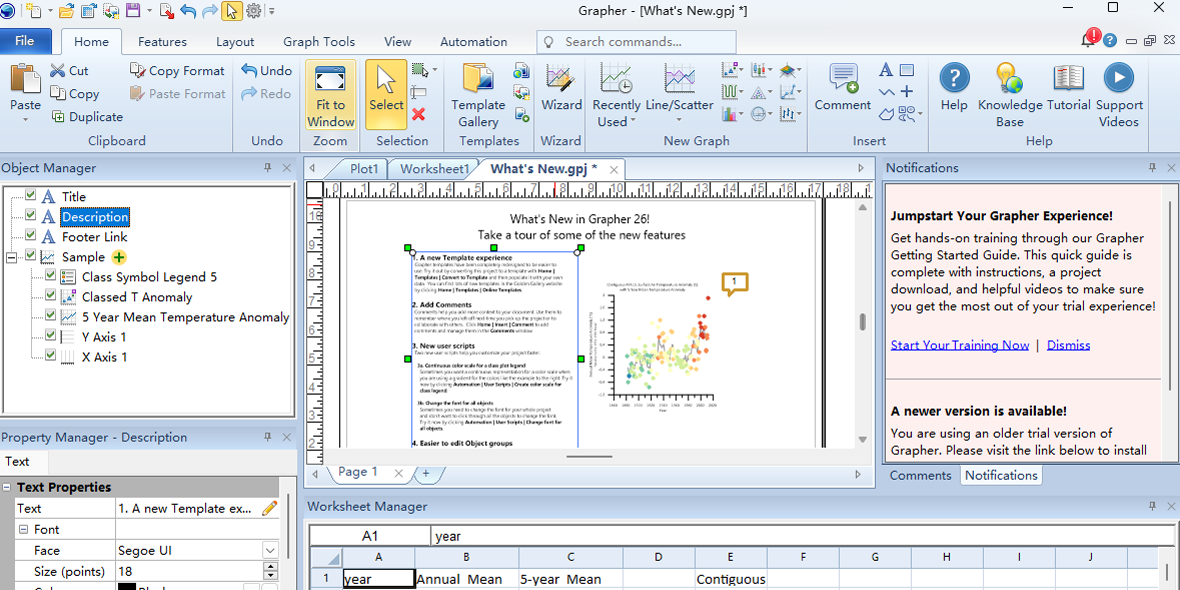Click the Copy Format tool

pyautogui.click(x=177, y=71)
